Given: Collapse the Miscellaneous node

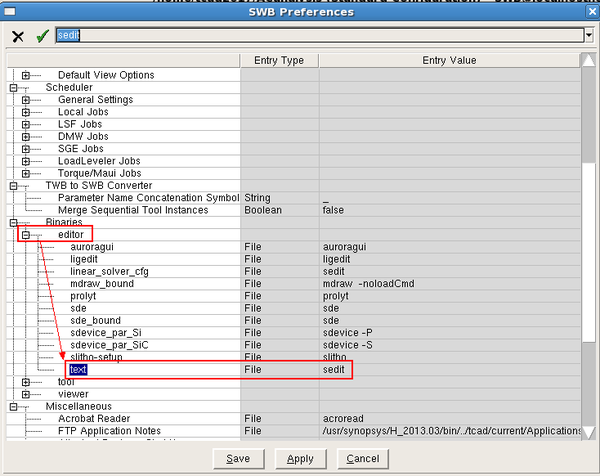Looking at the screenshot, I should pos(13,406).
